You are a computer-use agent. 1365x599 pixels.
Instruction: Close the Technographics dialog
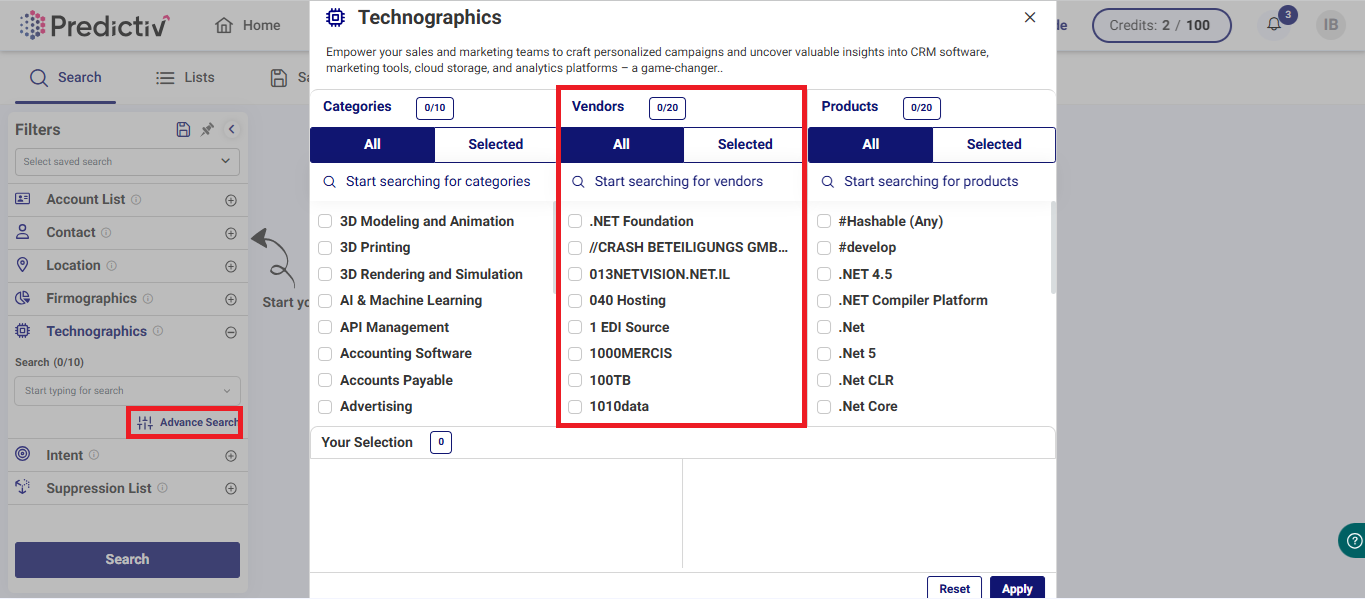(1030, 17)
